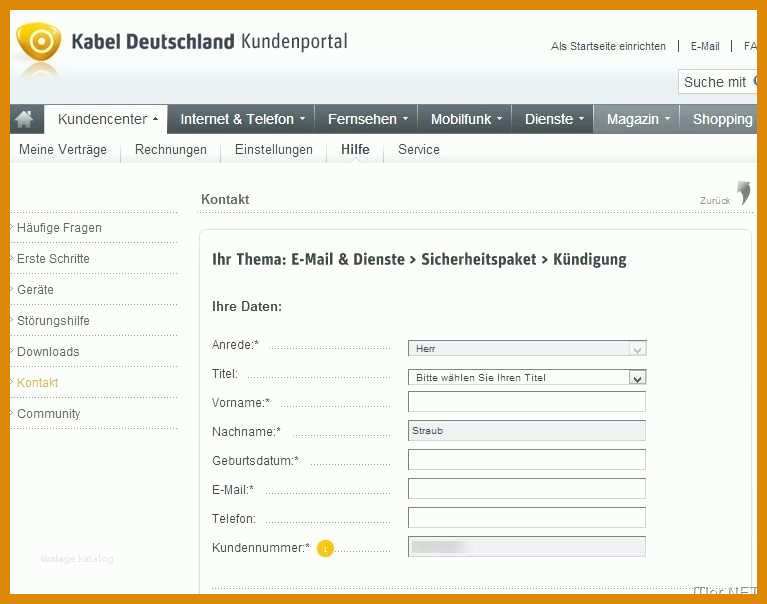Click the Kabel Deutschland logo
Image resolution: width=767 pixels, height=604 pixels.
39,42
